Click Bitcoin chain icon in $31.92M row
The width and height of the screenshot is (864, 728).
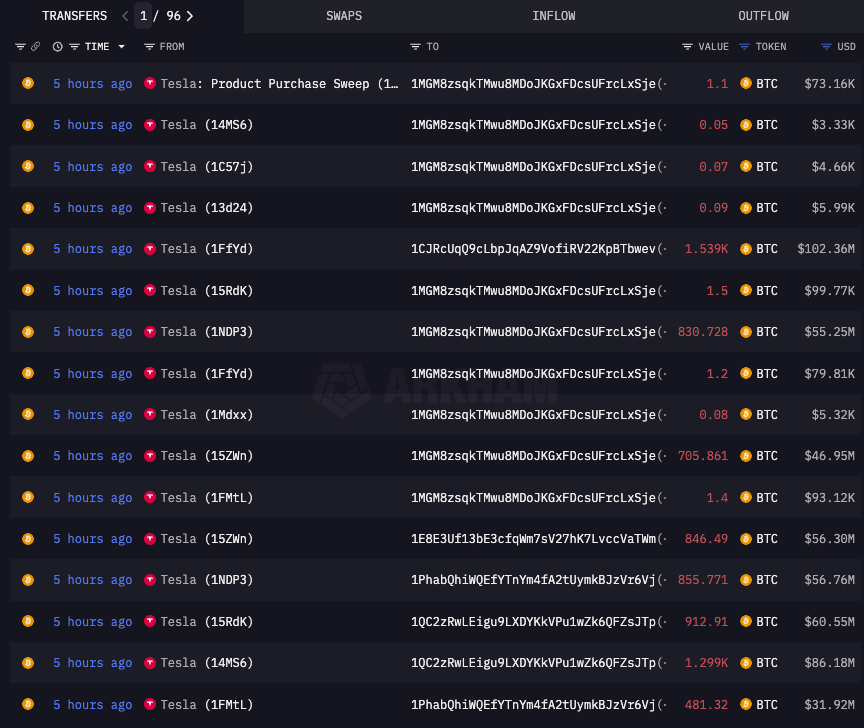28,704
